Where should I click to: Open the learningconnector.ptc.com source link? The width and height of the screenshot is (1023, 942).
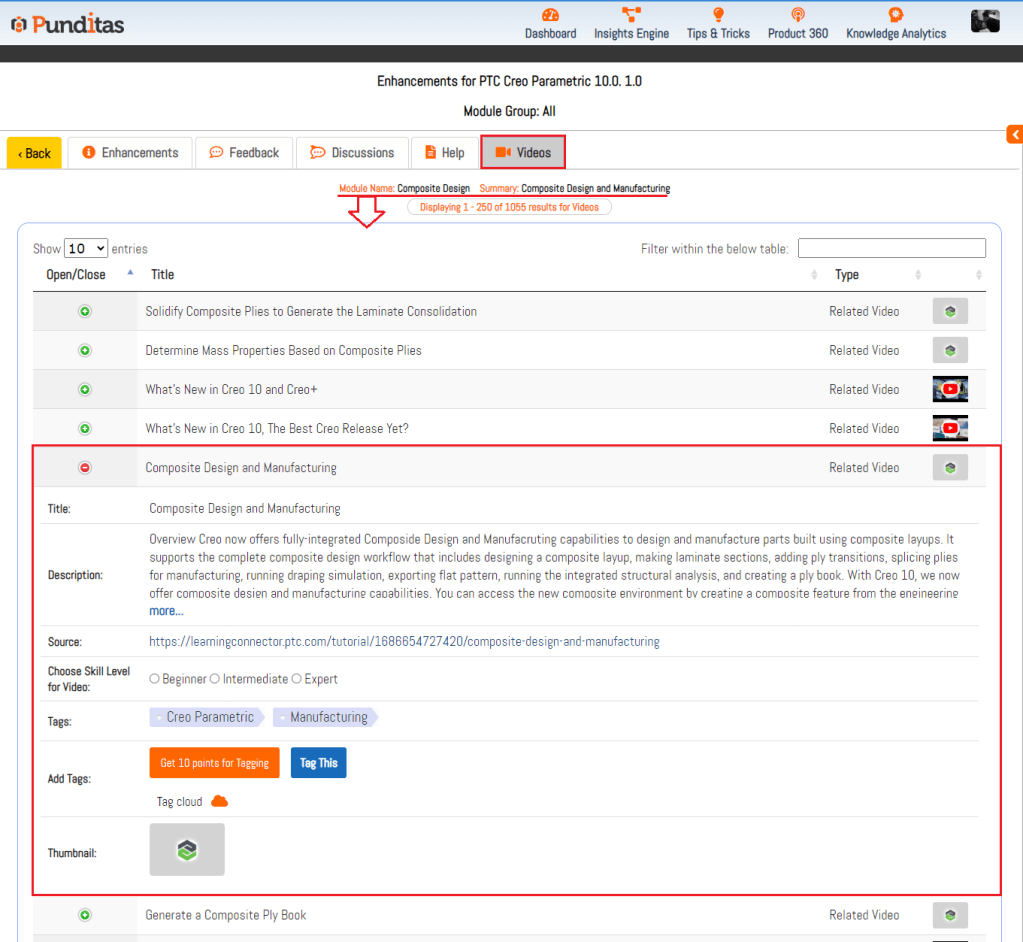click(404, 641)
